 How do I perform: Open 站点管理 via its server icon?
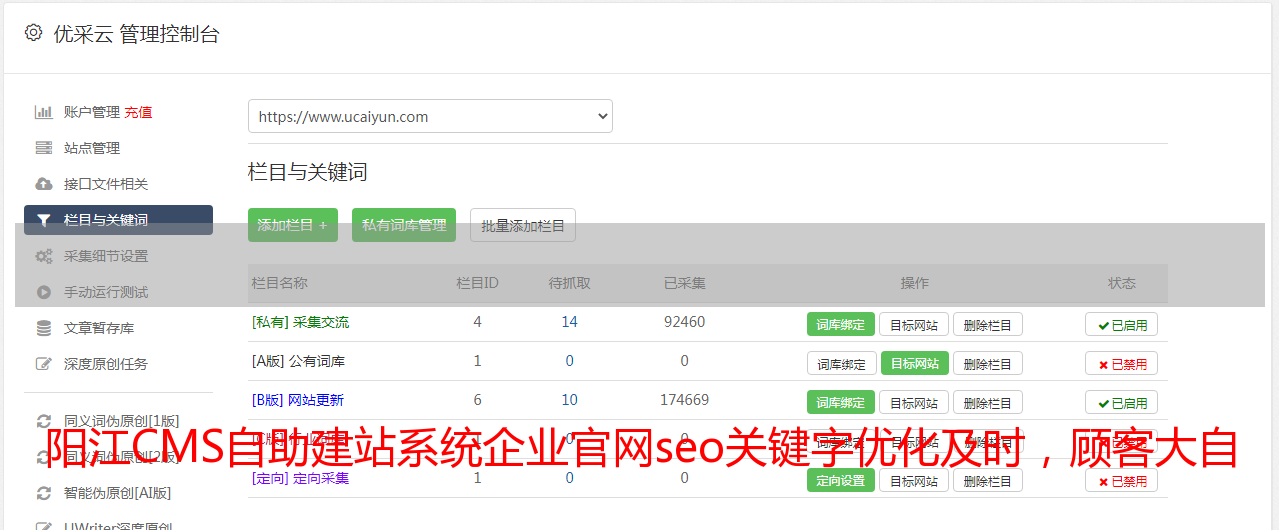tap(44, 148)
